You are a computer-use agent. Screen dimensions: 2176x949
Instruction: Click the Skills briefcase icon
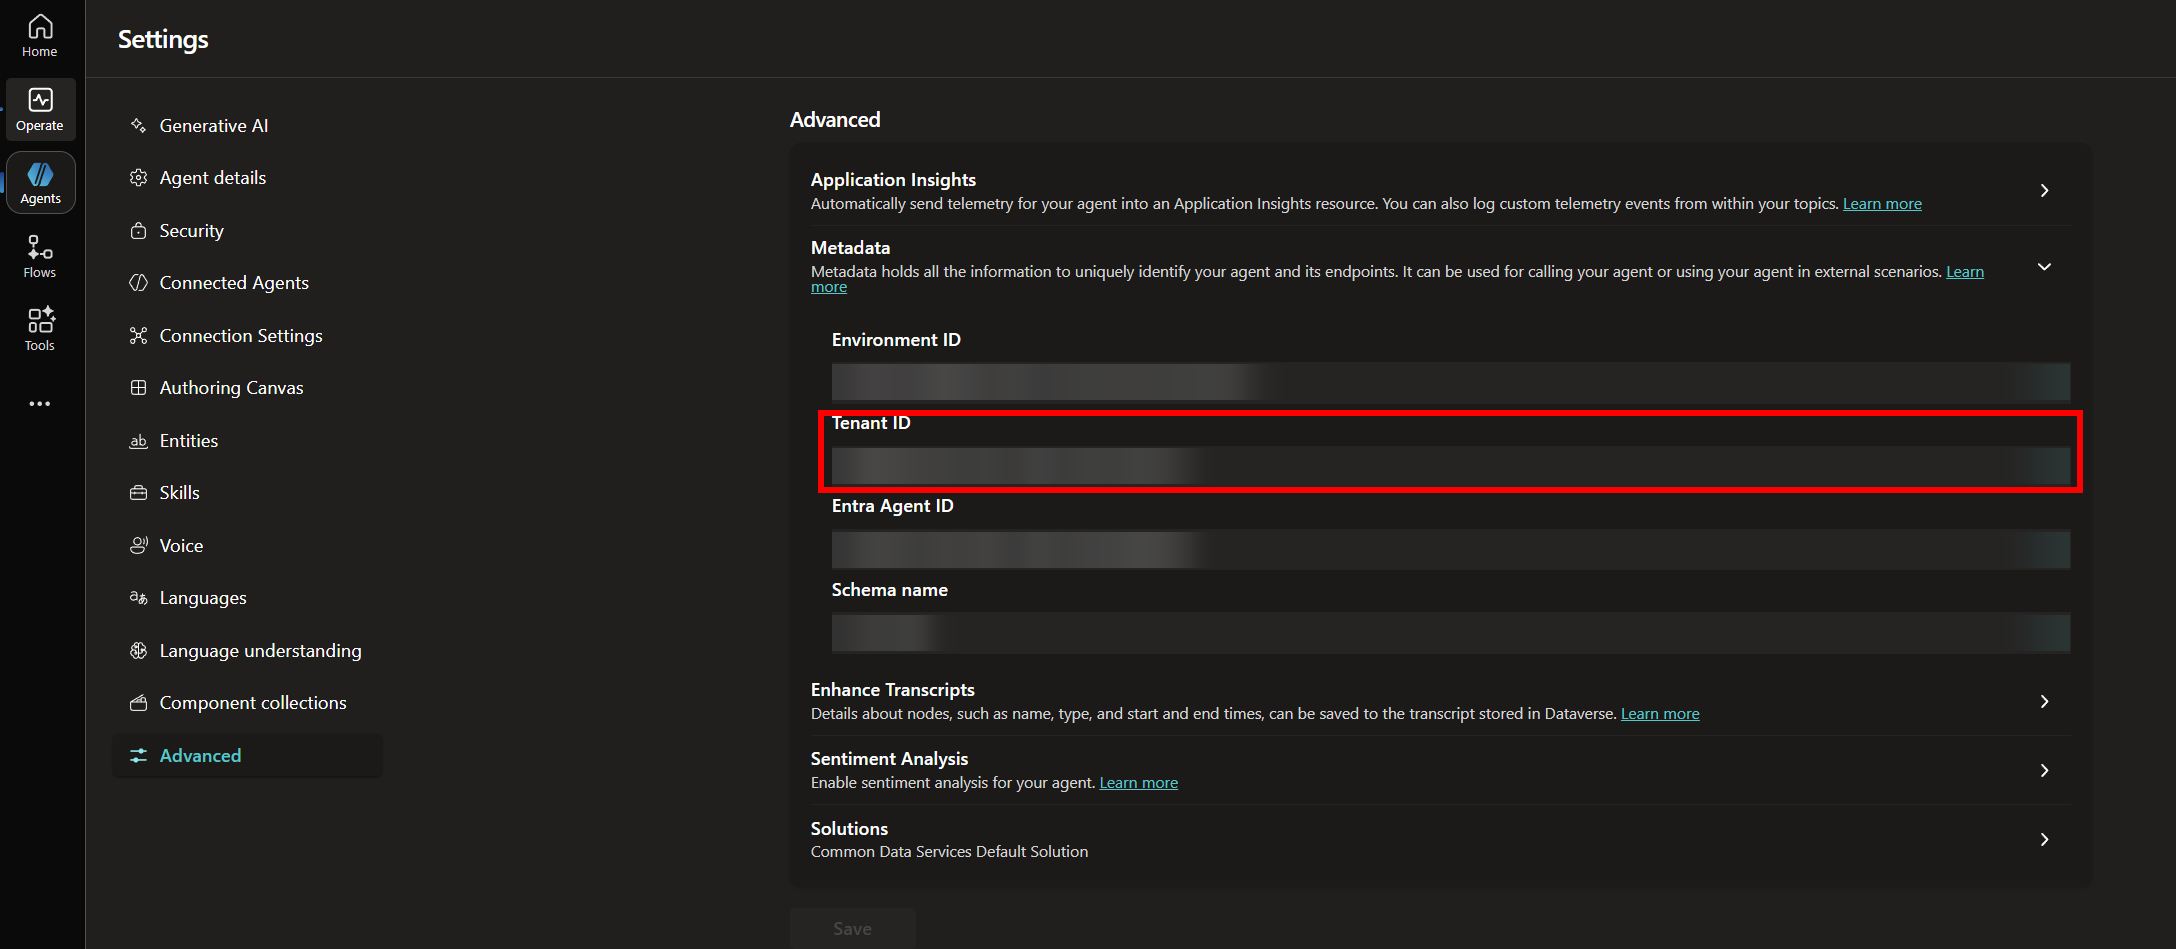[138, 493]
